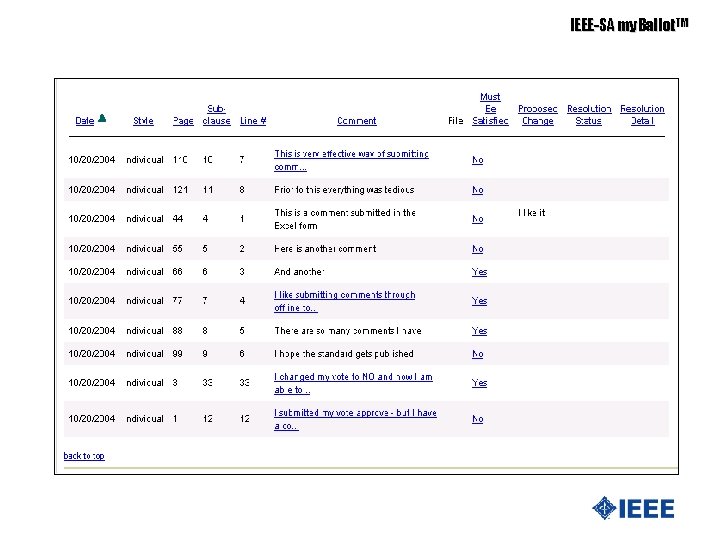Click 'Yes' link in page 66 row
This screenshot has width=720, height=540.
(479, 272)
